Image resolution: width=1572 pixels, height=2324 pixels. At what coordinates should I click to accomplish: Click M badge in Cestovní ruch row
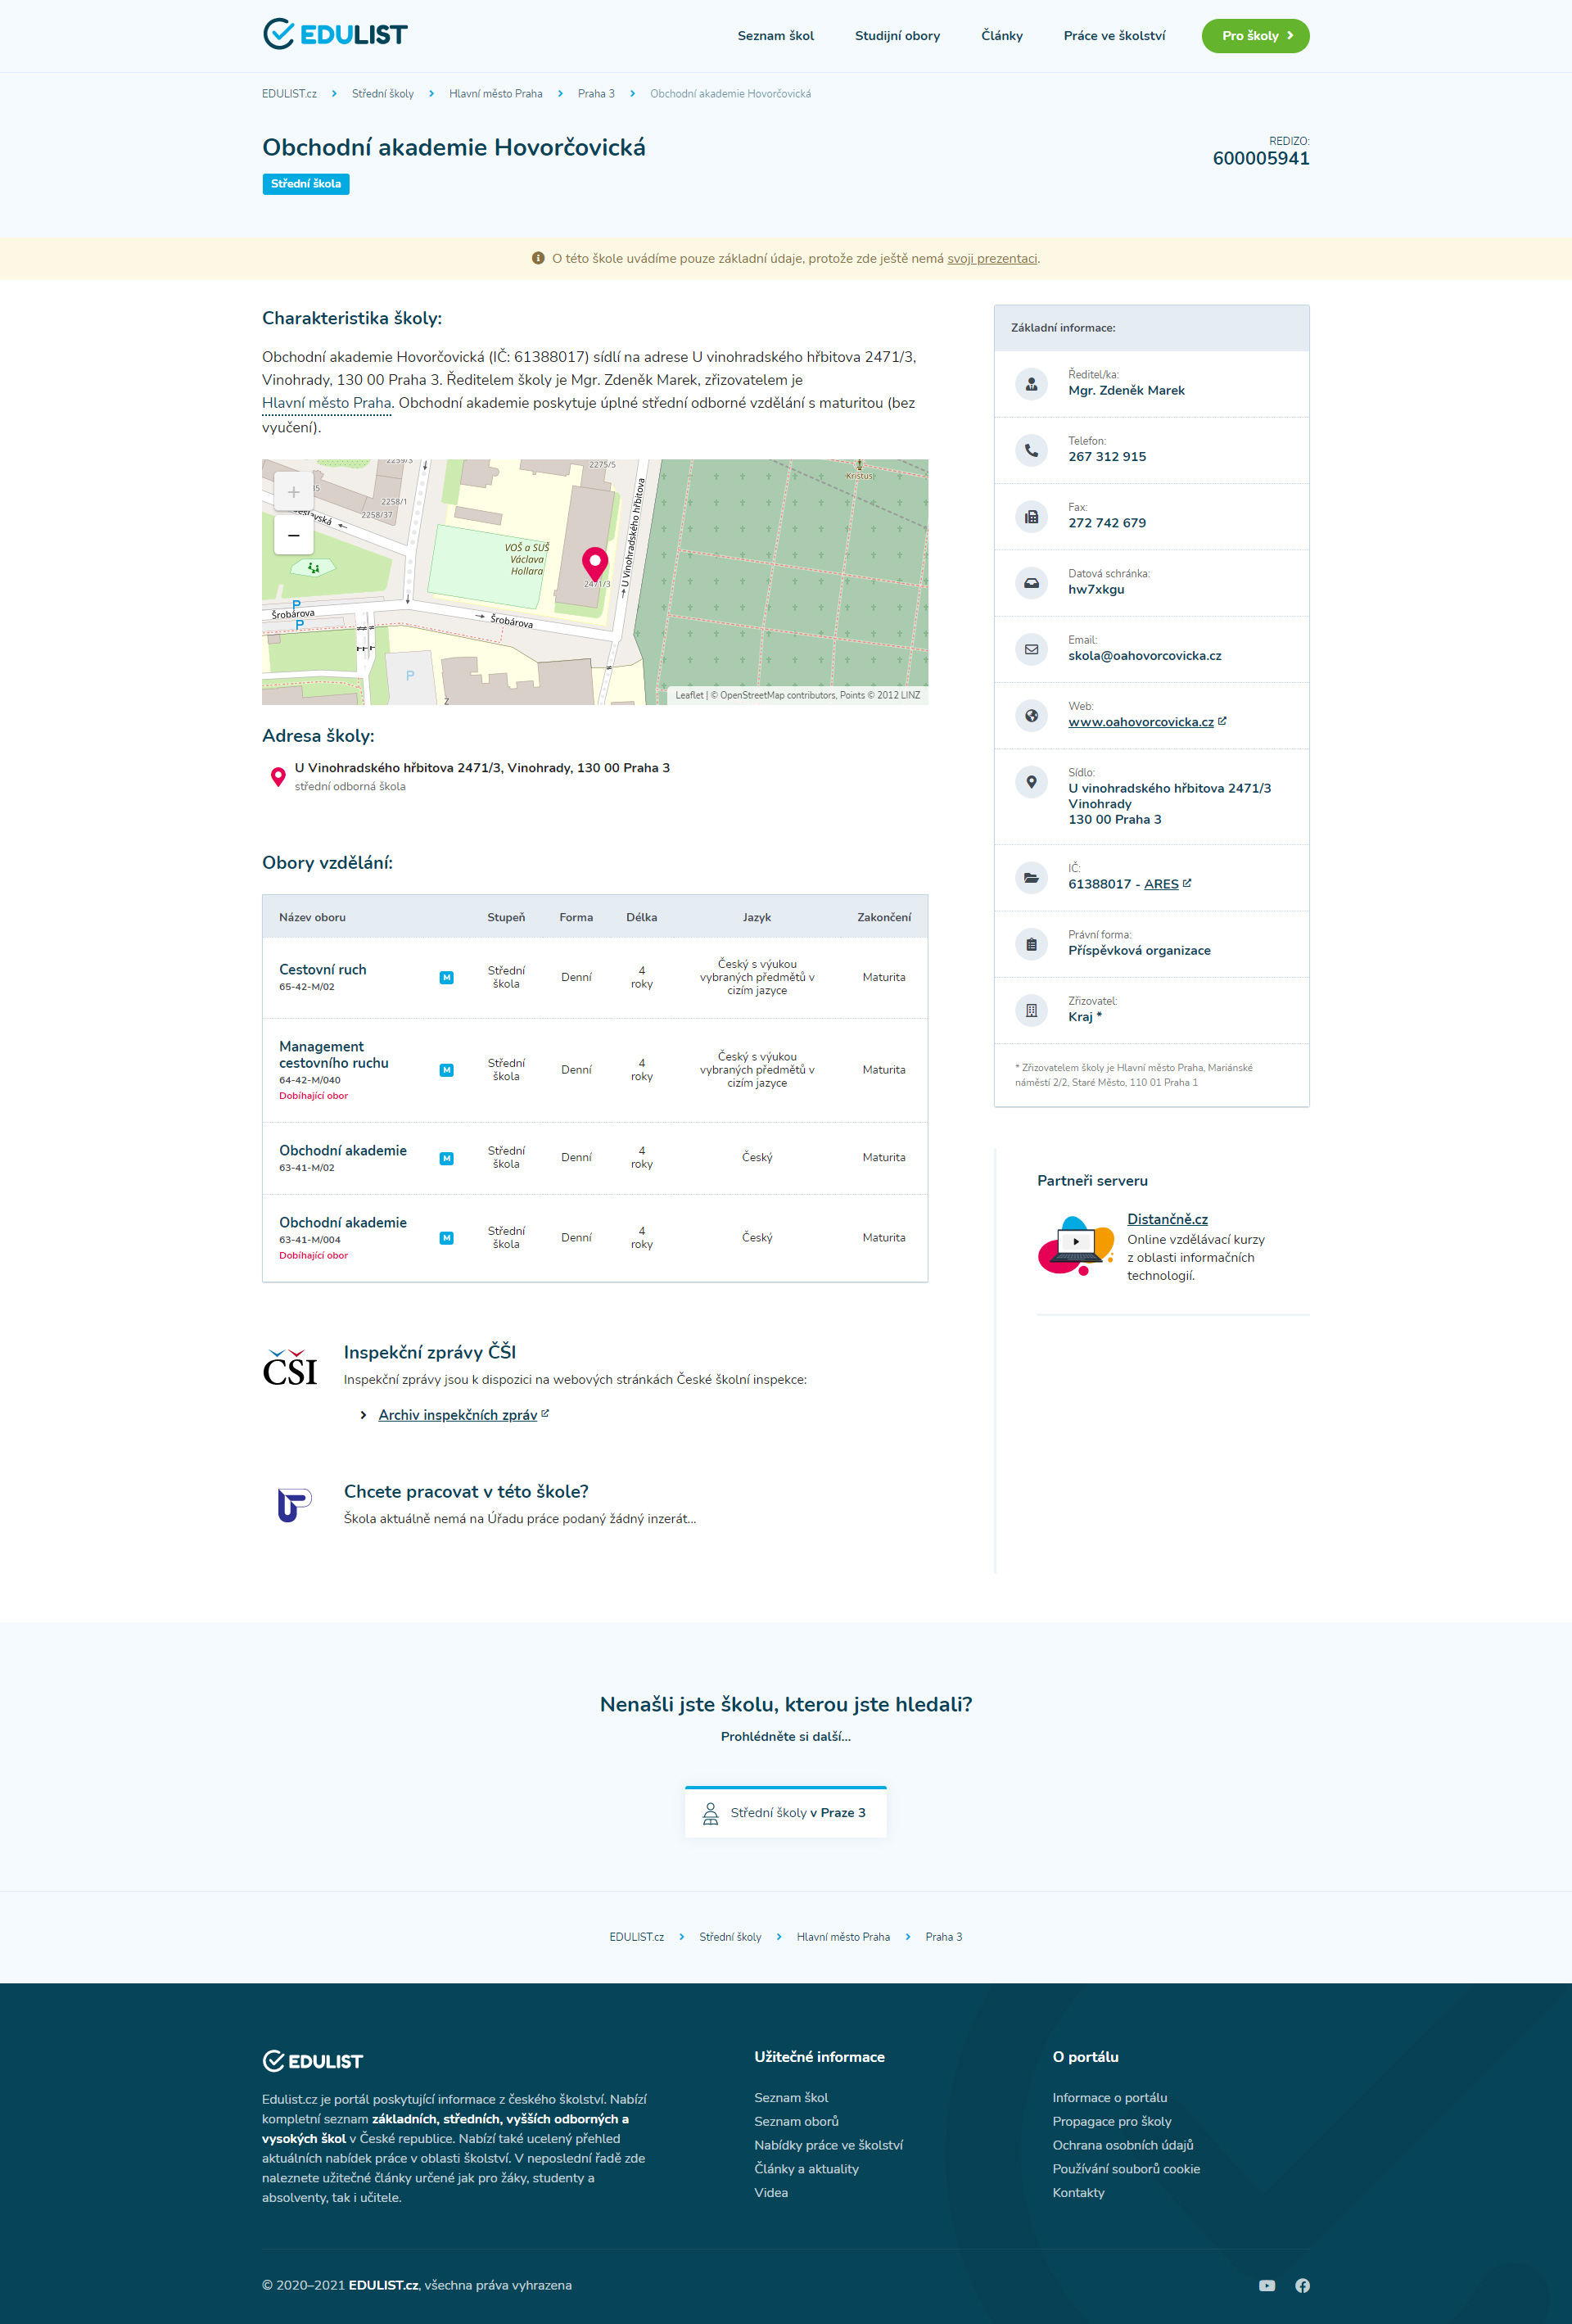point(446,978)
